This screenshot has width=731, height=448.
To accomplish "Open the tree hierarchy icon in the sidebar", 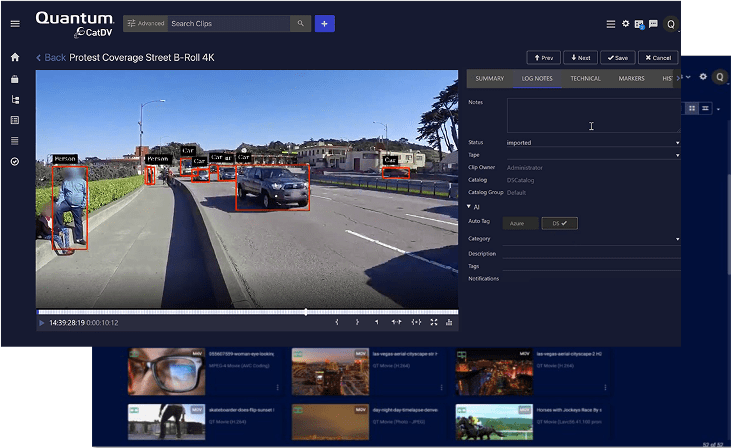I will click(15, 99).
